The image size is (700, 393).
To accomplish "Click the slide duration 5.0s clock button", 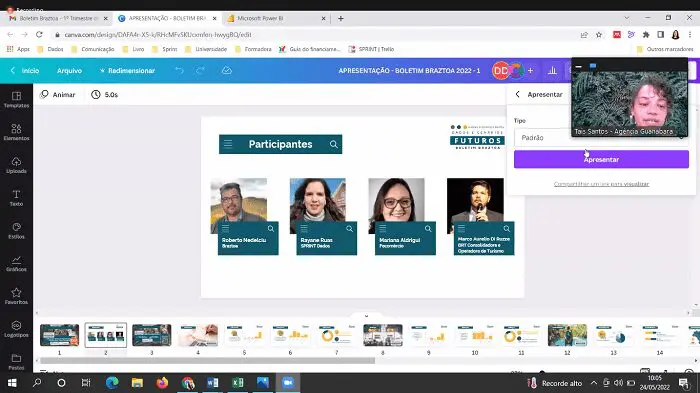I will point(104,95).
